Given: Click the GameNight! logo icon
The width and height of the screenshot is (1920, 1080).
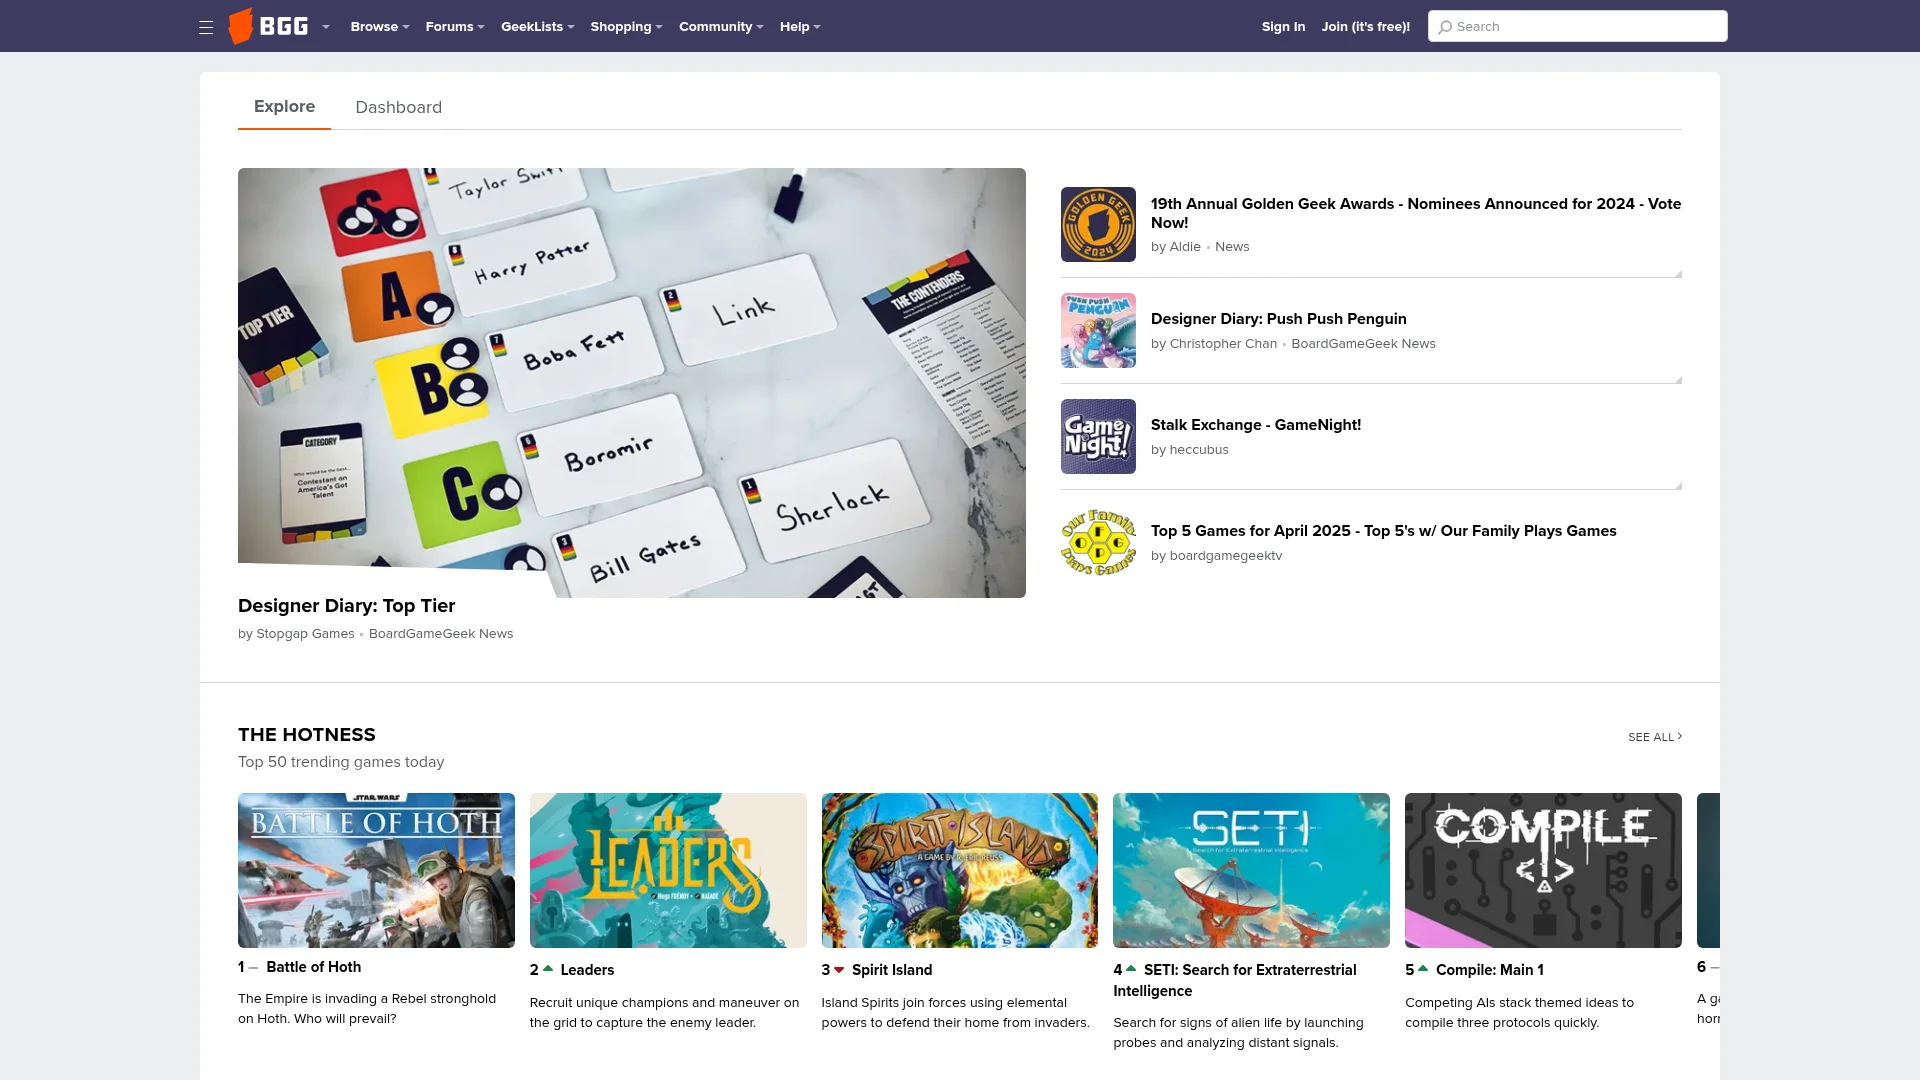Looking at the screenshot, I should [1098, 437].
